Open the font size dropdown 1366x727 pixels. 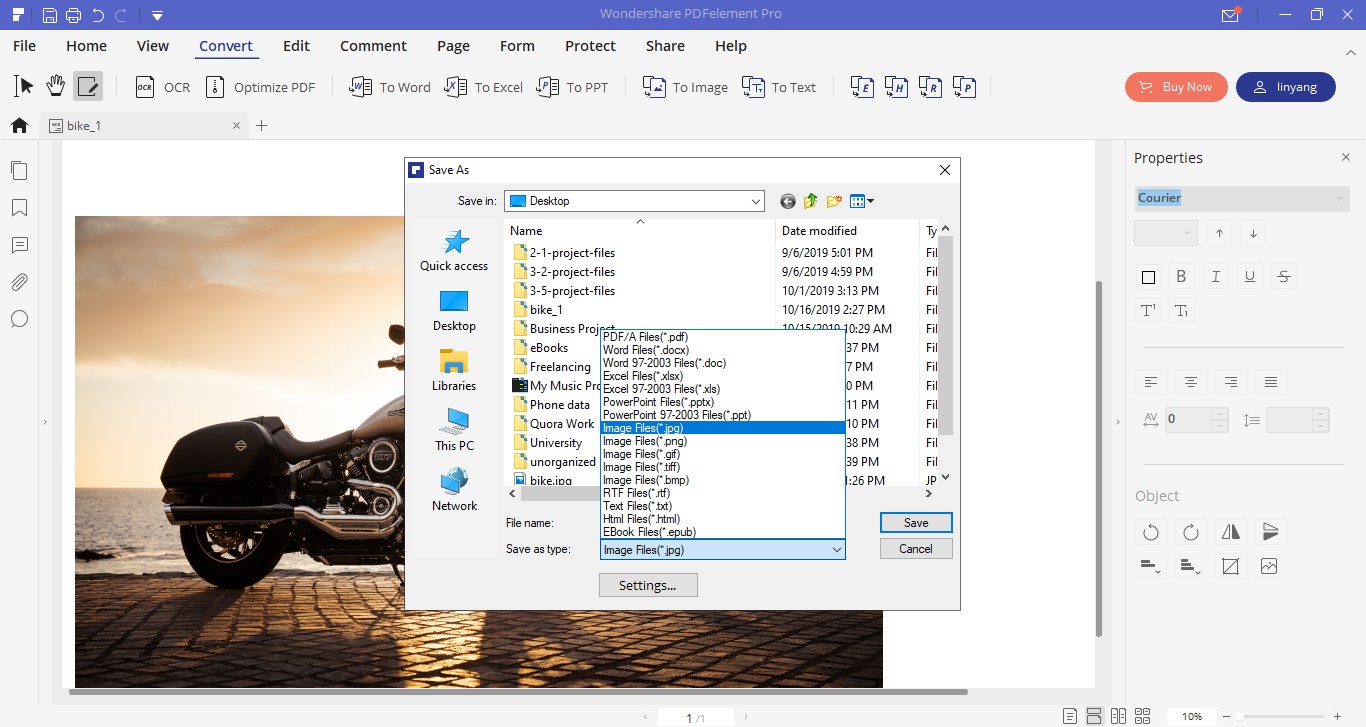click(1165, 233)
